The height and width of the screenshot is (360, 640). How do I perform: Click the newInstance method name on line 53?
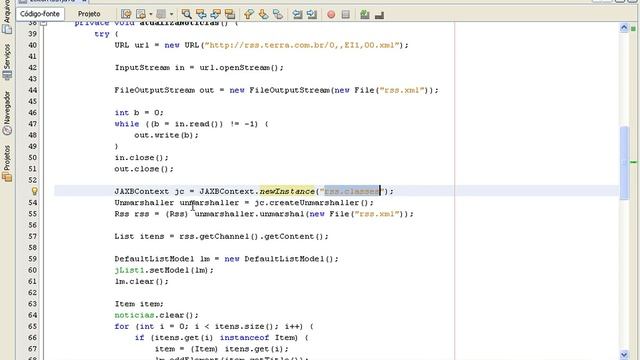click(x=287, y=191)
